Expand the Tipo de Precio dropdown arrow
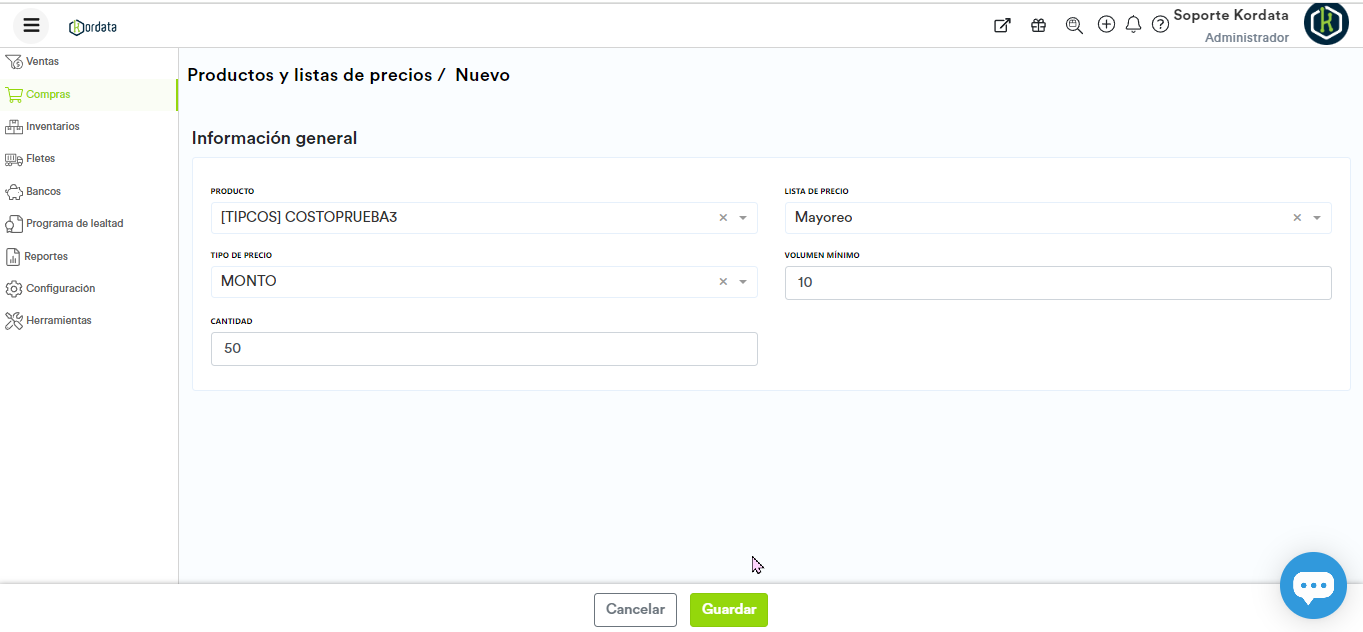The image size is (1363, 632). [743, 282]
